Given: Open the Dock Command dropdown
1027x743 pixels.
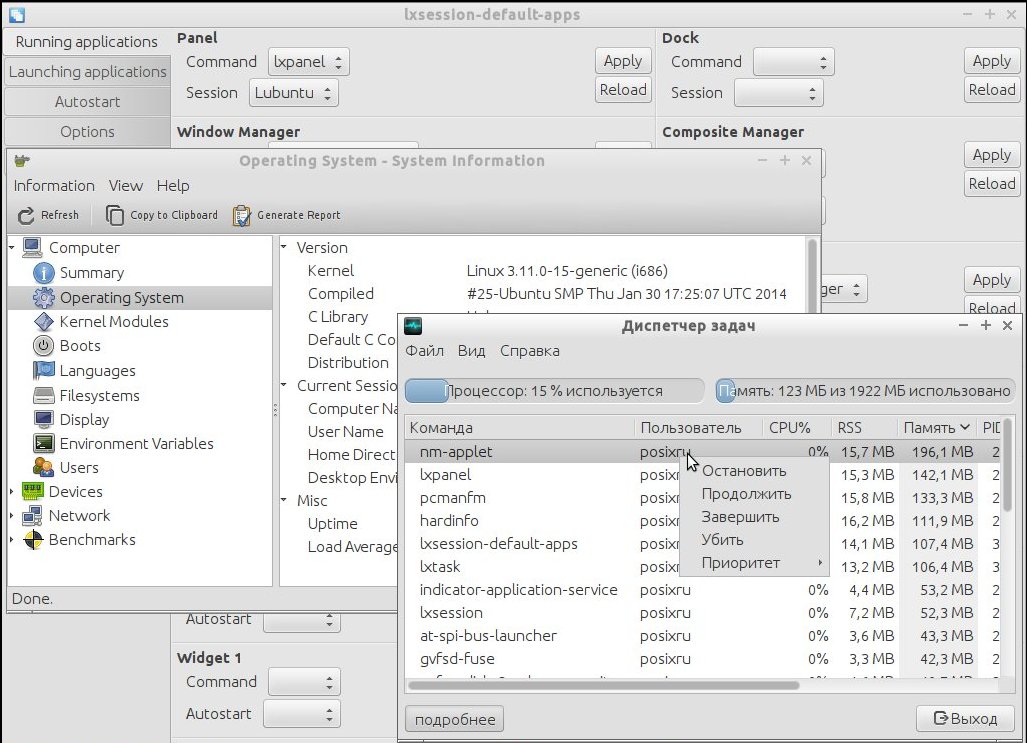Looking at the screenshot, I should tap(794, 62).
